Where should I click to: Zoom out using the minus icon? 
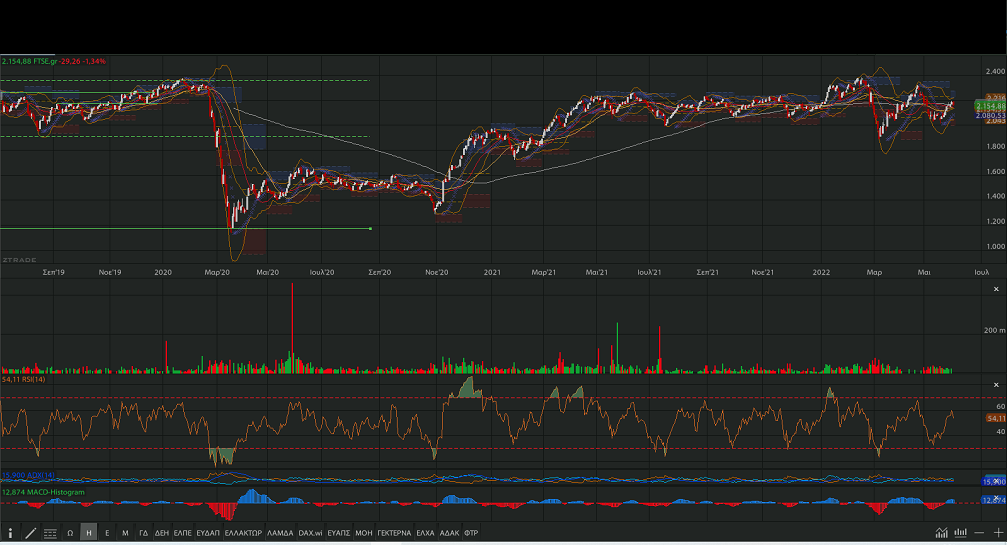pos(980,533)
